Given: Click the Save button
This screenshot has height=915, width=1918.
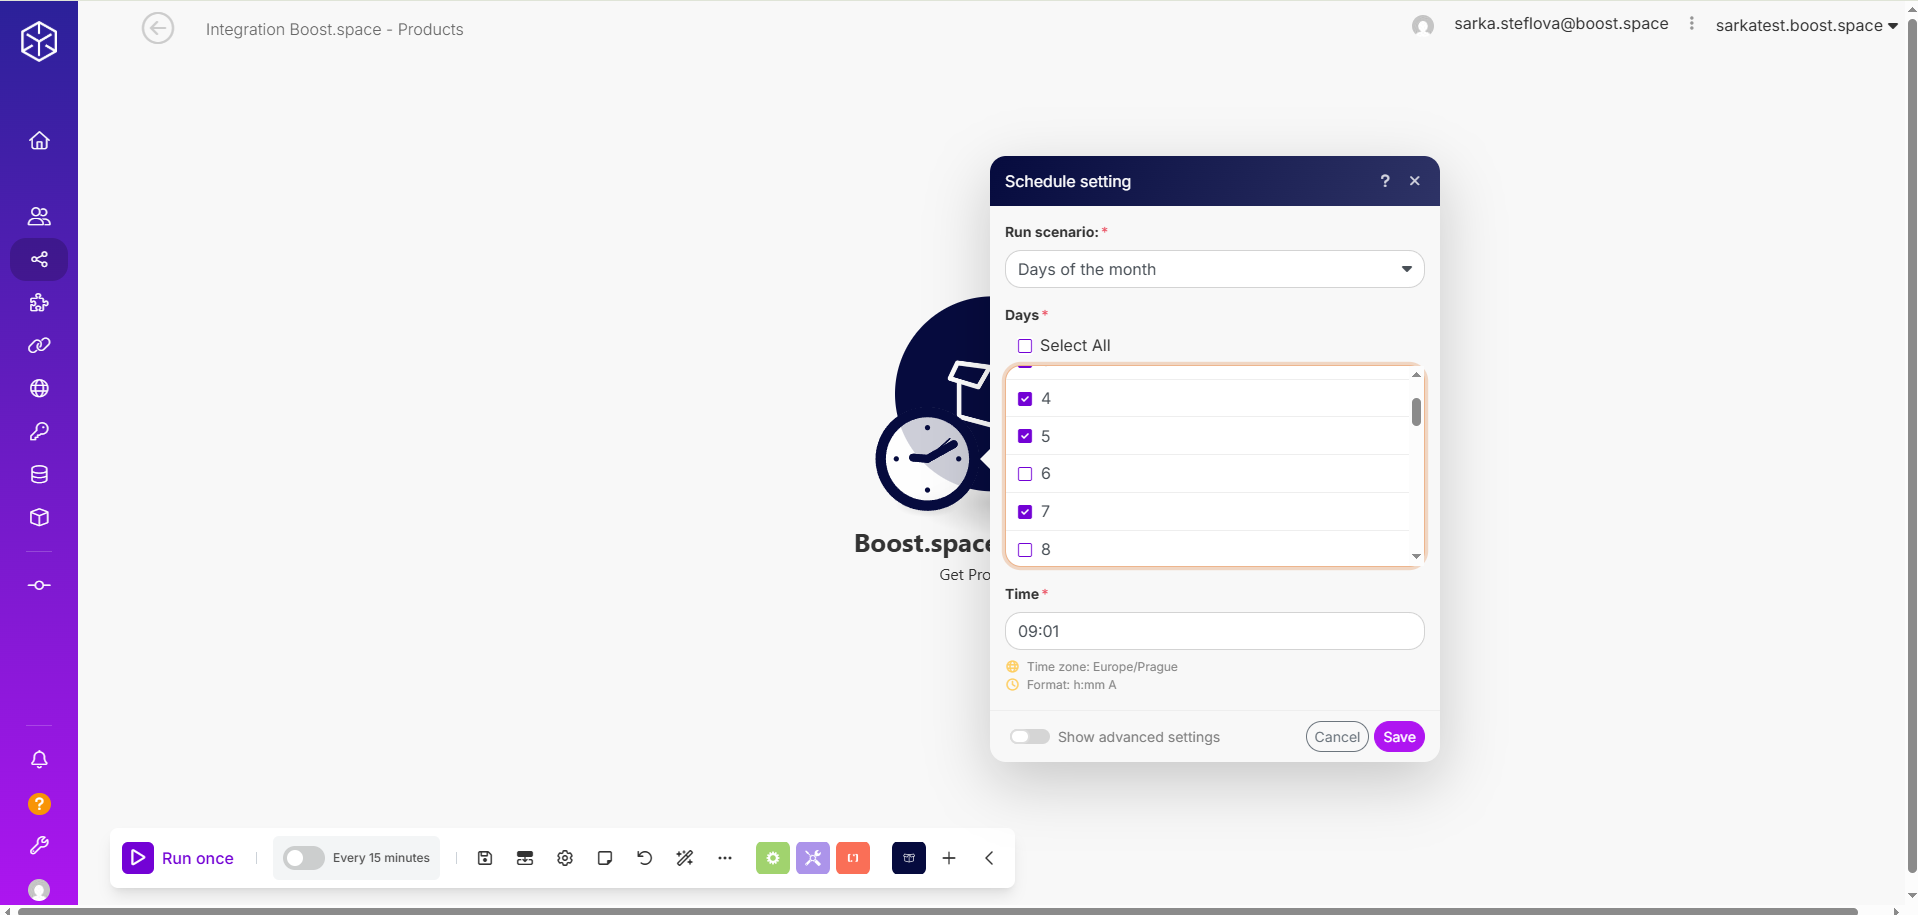Looking at the screenshot, I should [1399, 737].
